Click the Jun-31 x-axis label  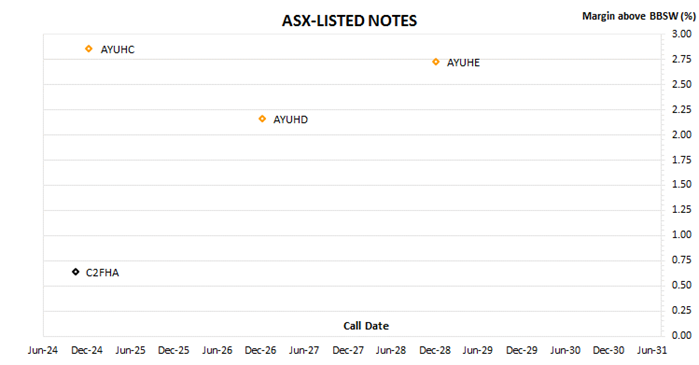pyautogui.click(x=652, y=350)
